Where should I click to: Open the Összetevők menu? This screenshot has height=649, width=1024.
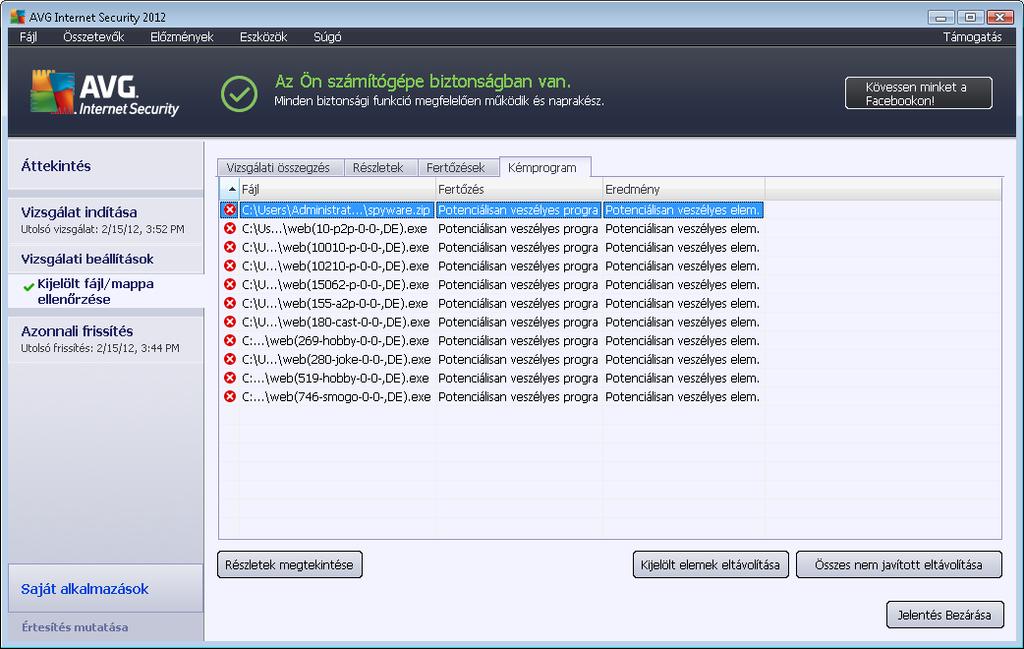point(93,37)
